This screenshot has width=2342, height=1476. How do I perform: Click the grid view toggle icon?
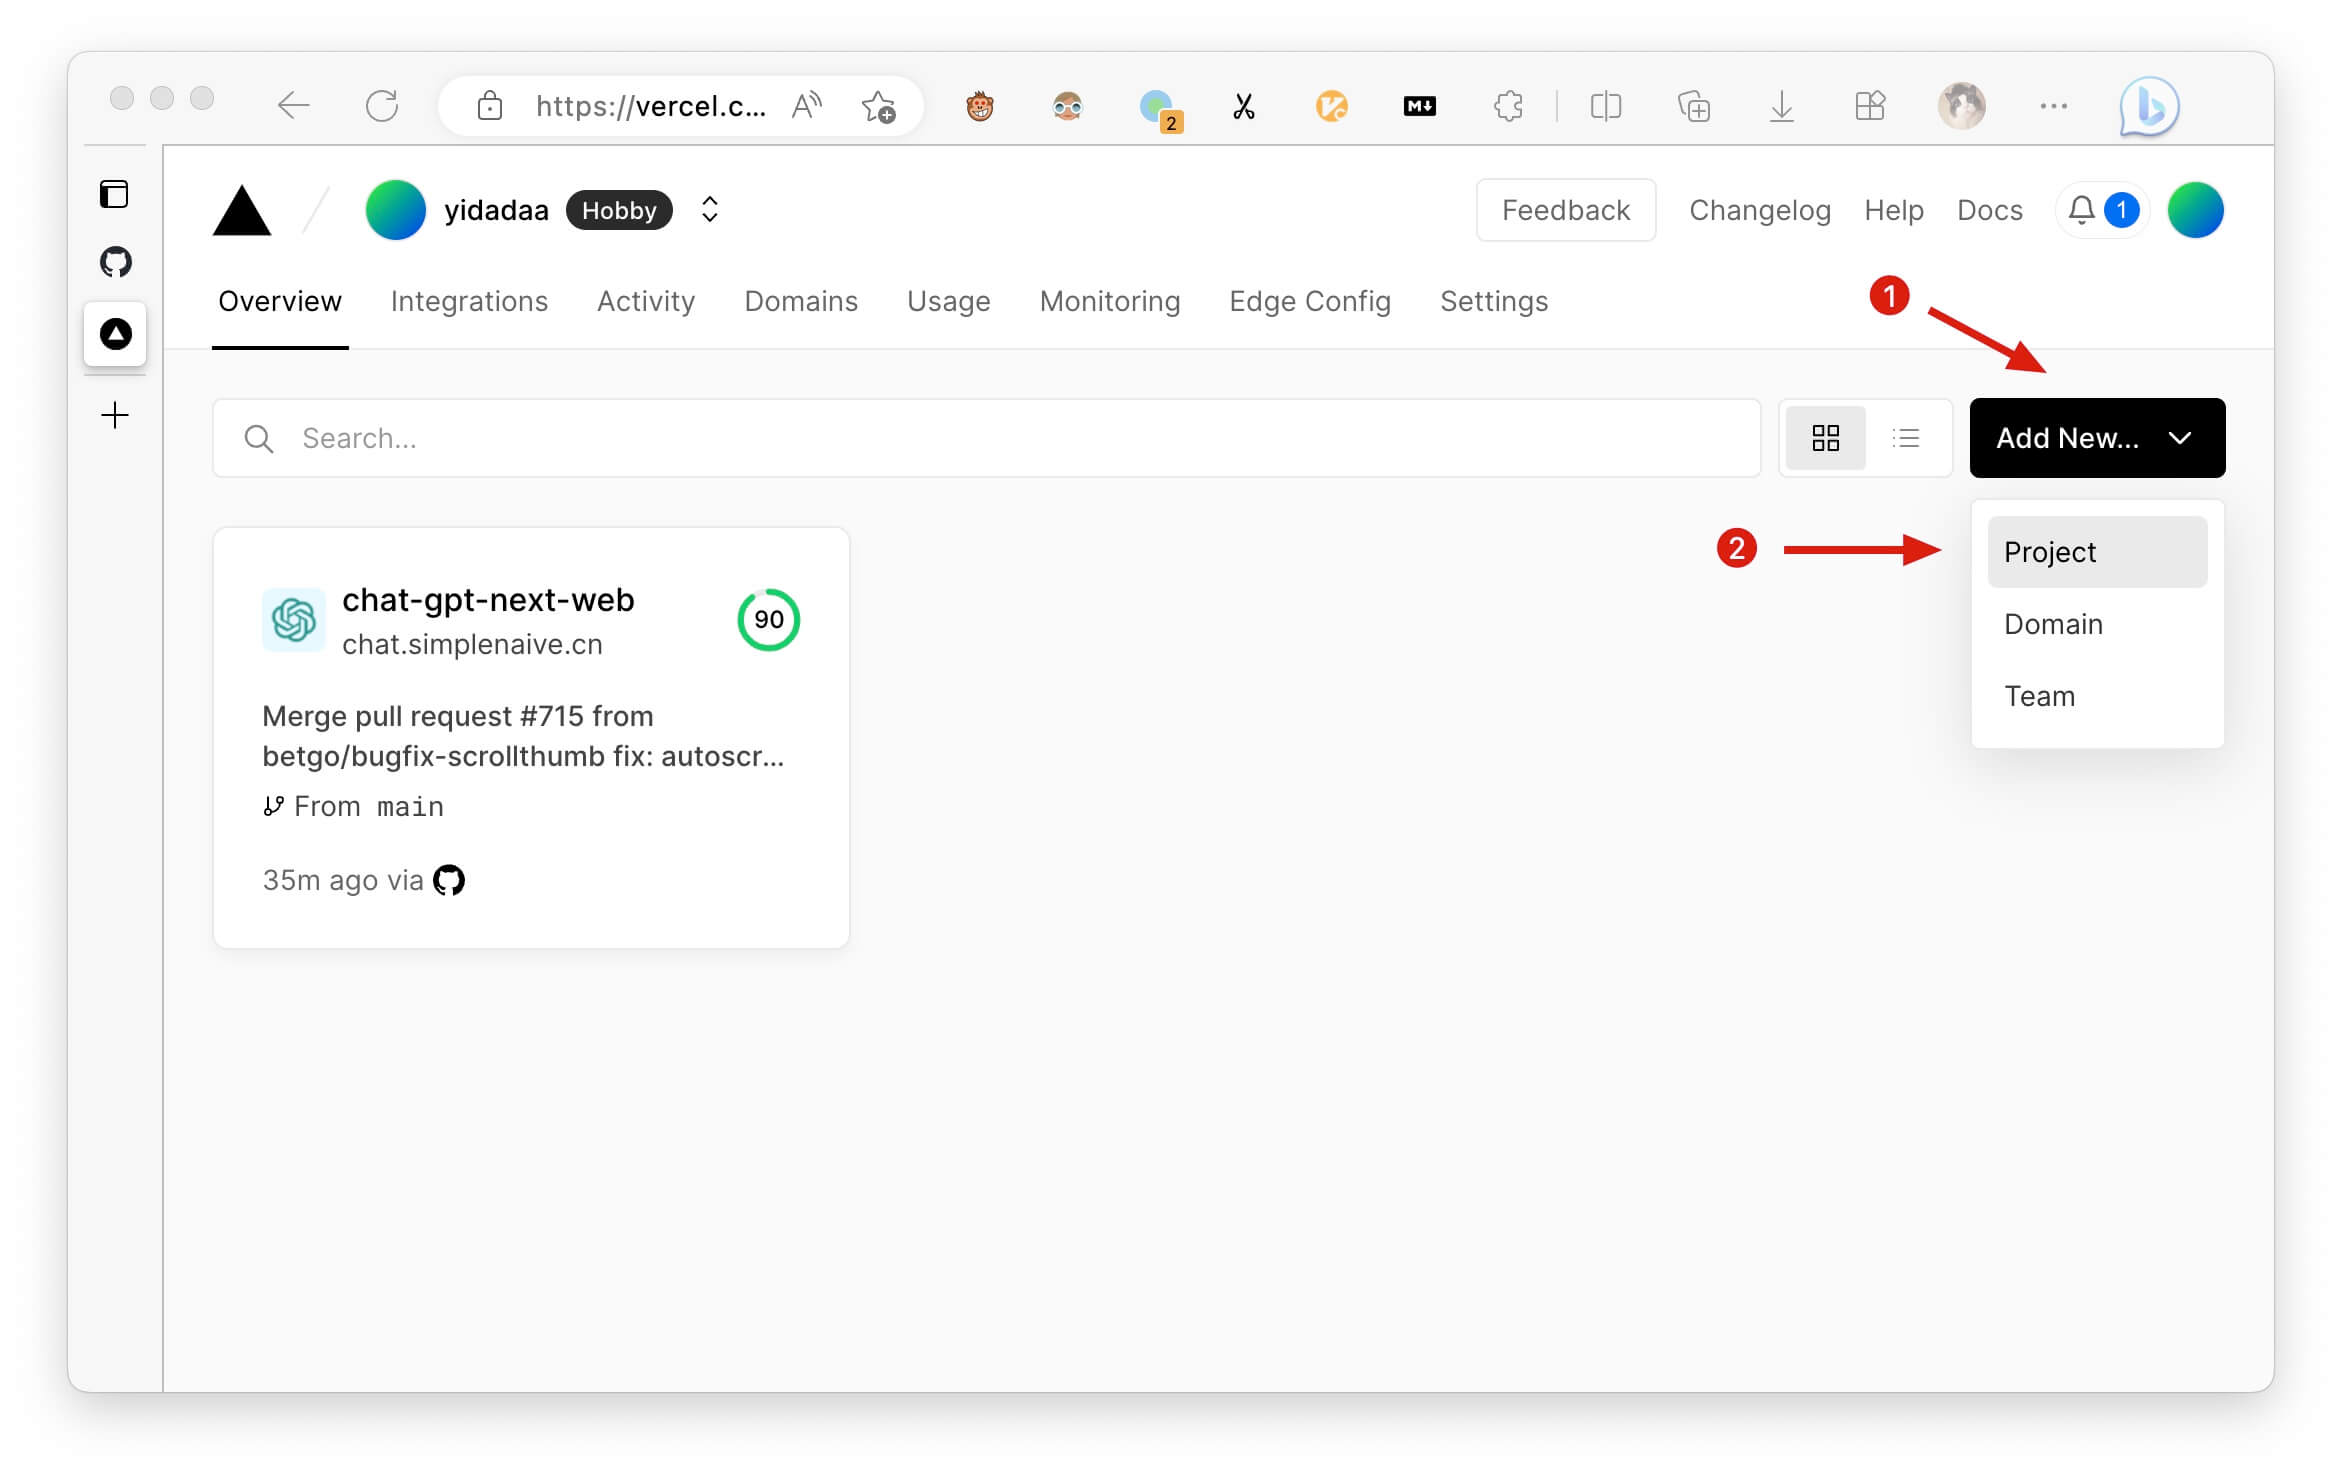pyautogui.click(x=1825, y=437)
